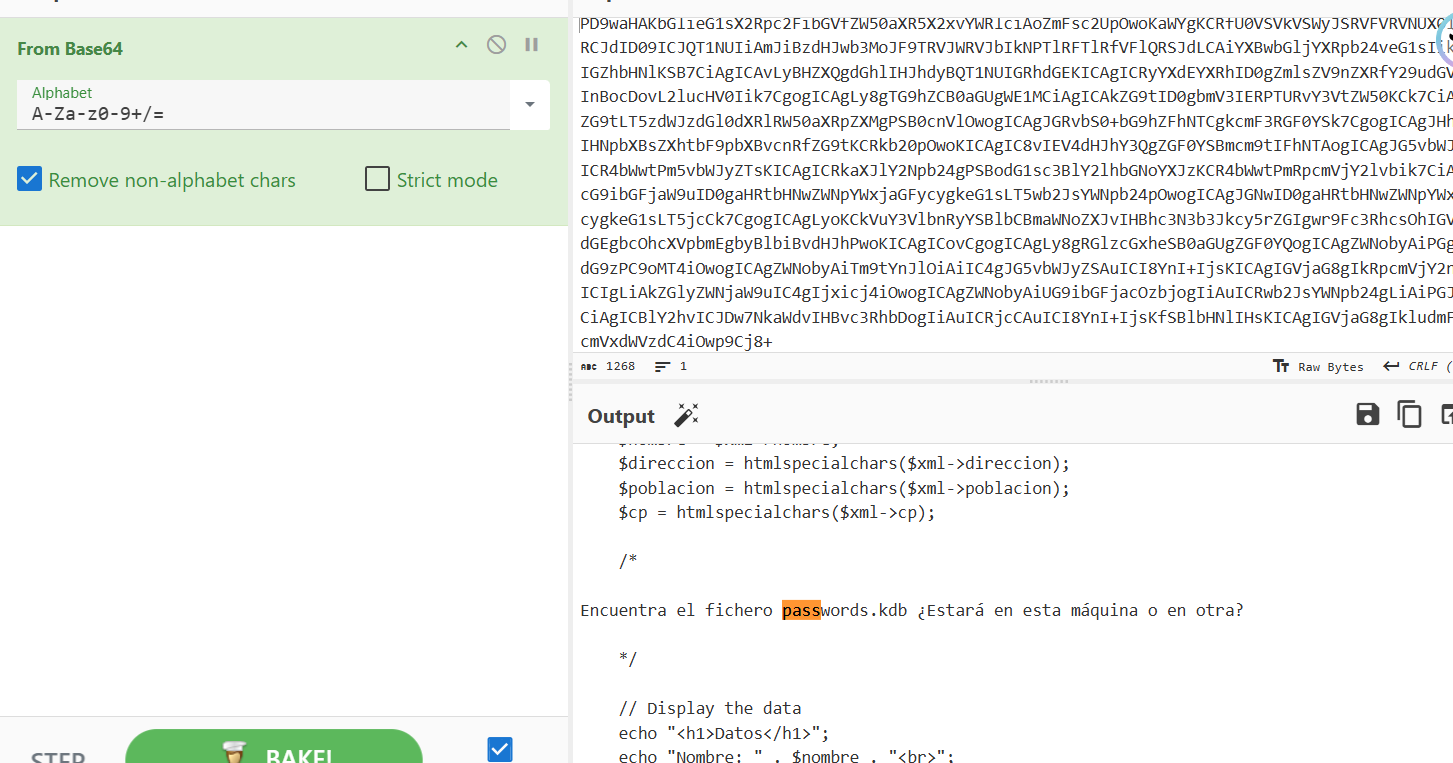Save output to file icon
Image resolution: width=1453 pixels, height=763 pixels.
coord(1368,415)
